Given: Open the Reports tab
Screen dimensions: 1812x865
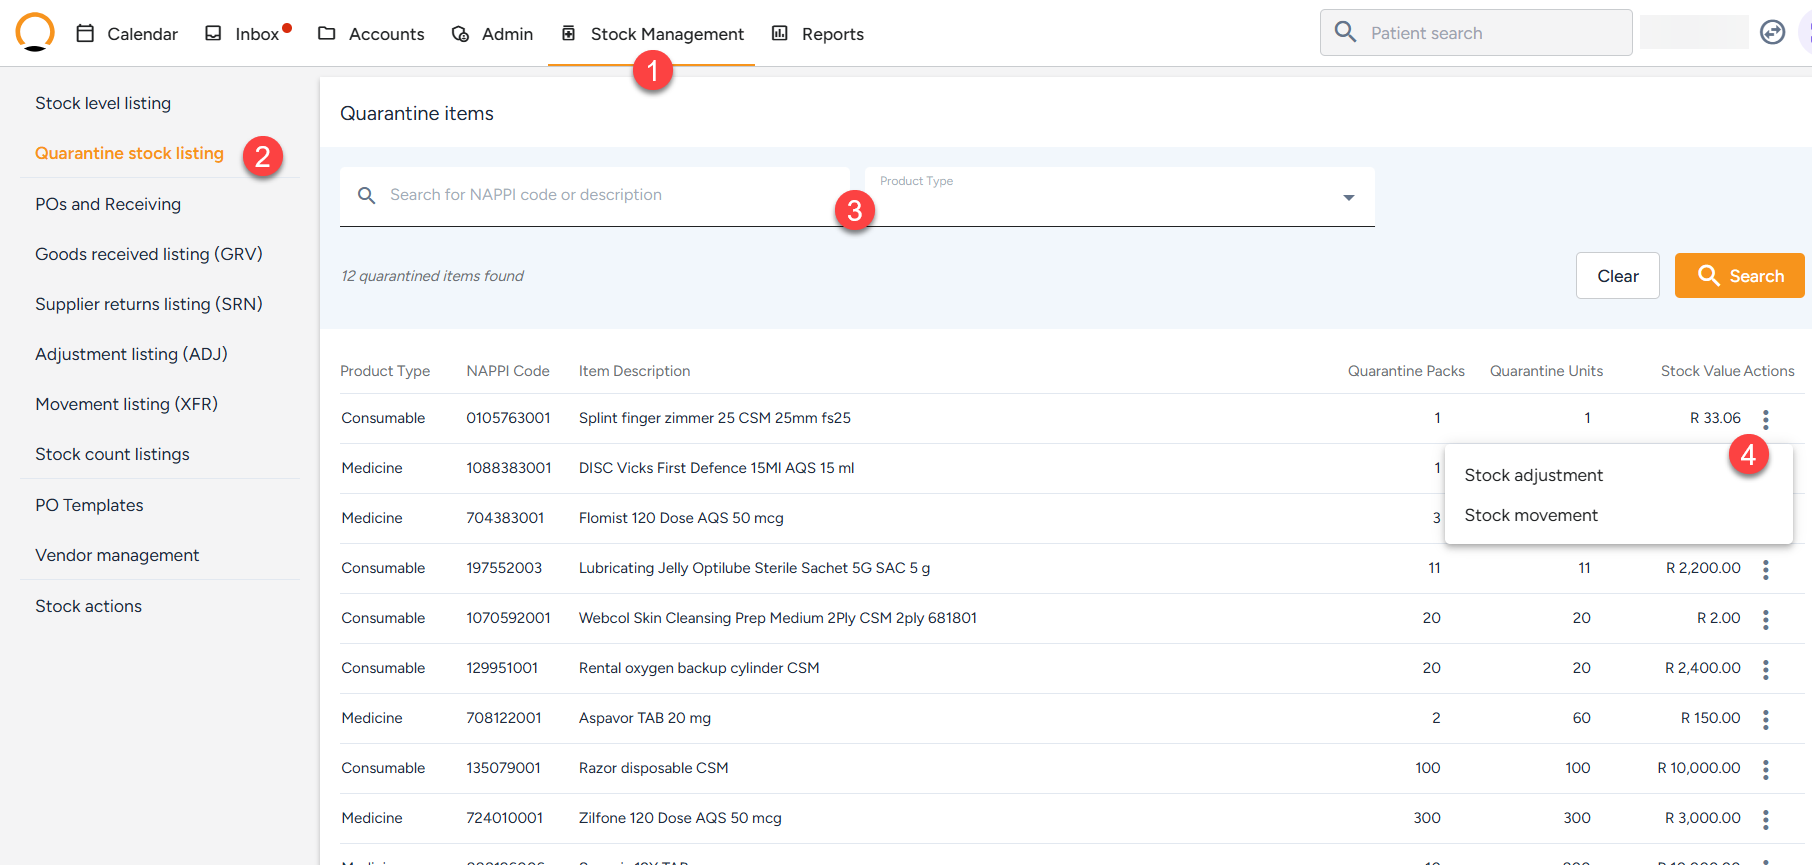Looking at the screenshot, I should click(x=818, y=34).
